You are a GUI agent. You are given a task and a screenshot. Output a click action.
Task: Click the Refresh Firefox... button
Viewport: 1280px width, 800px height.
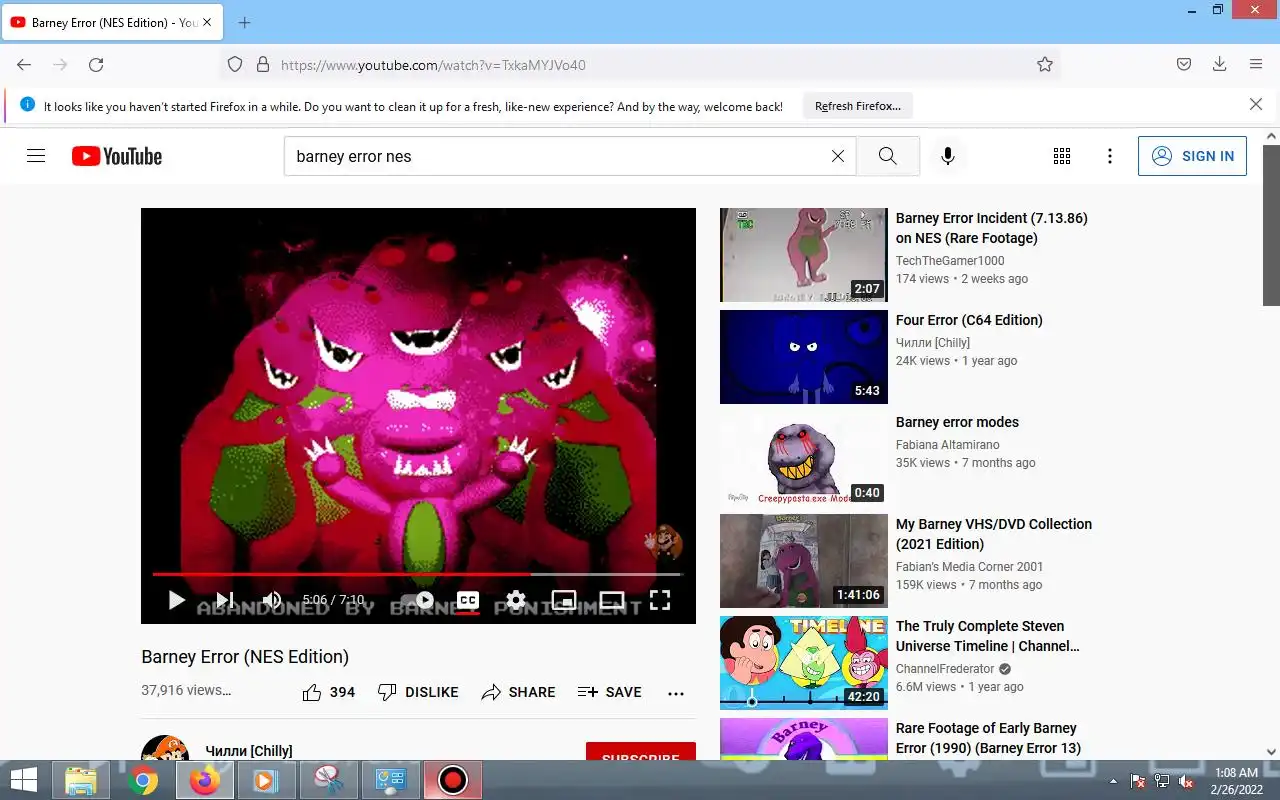click(x=858, y=106)
